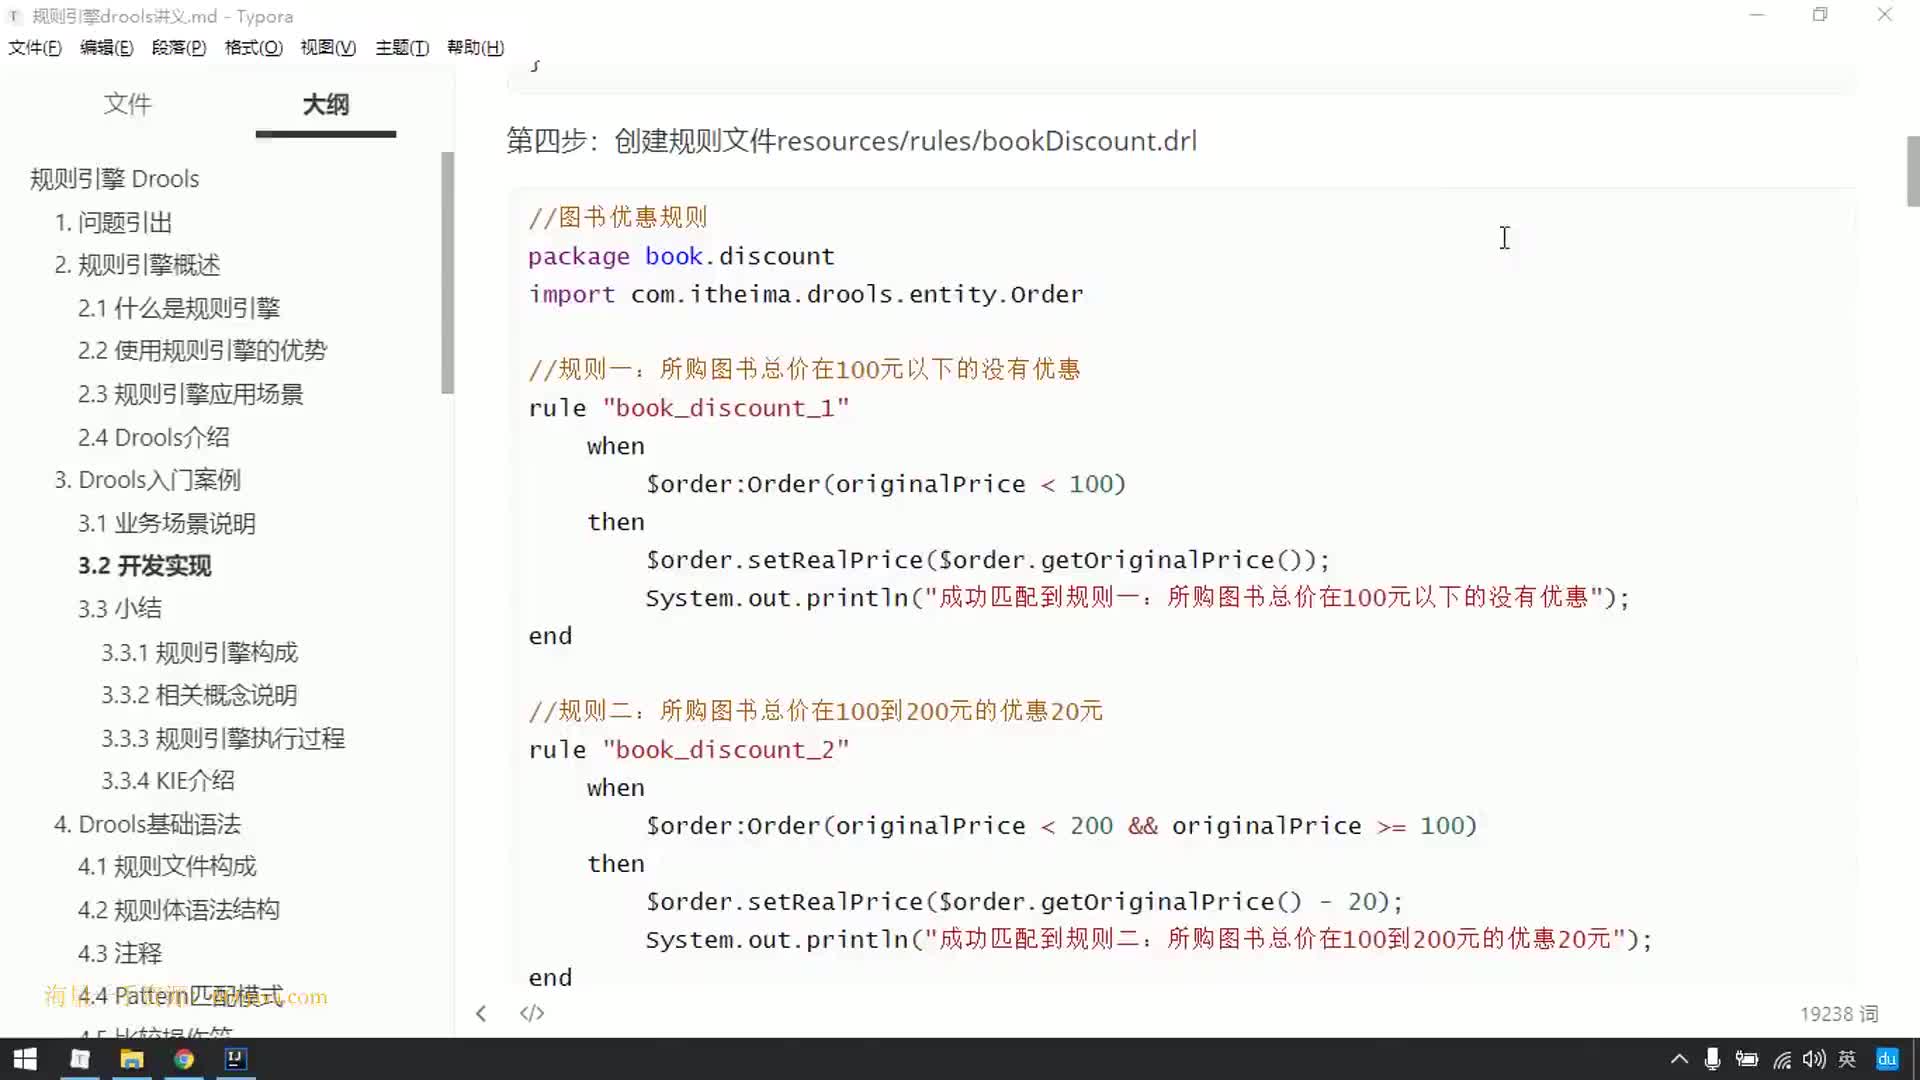This screenshot has height=1080, width=1920.
Task: Open 2.4 Drools介绍 outline item
Action: coord(153,437)
